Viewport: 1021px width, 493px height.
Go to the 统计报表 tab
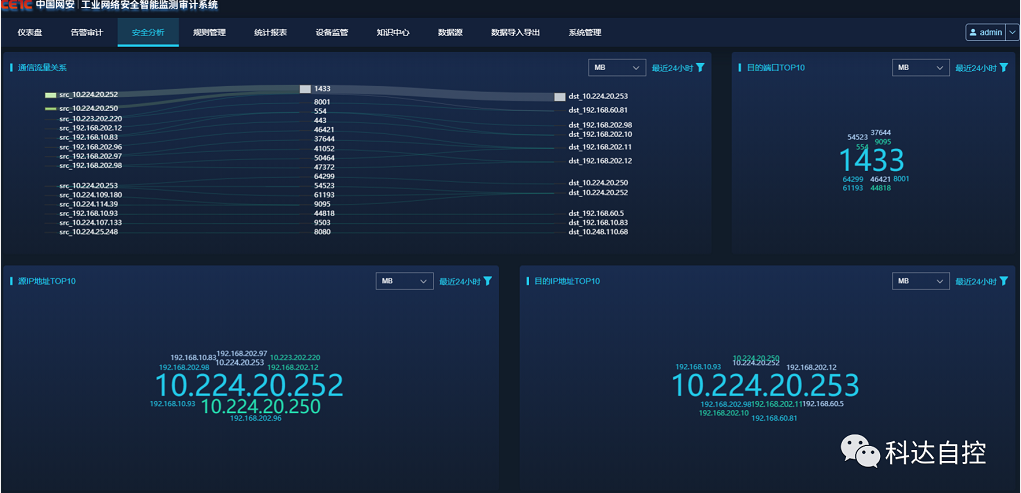(x=270, y=32)
